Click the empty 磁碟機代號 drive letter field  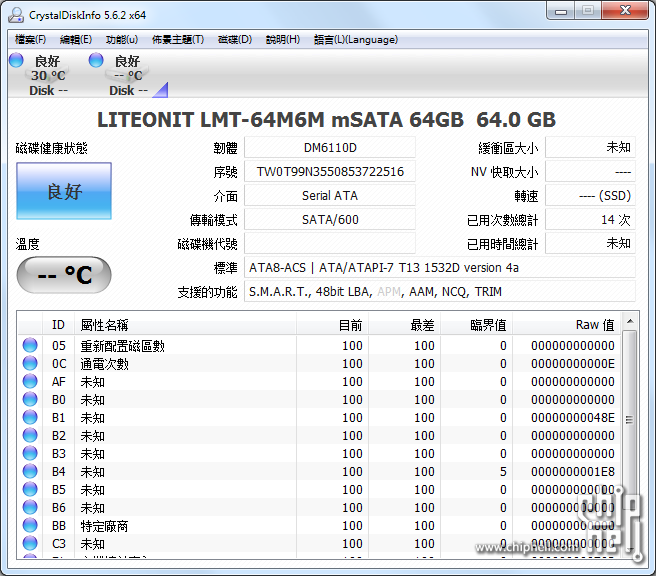point(330,243)
